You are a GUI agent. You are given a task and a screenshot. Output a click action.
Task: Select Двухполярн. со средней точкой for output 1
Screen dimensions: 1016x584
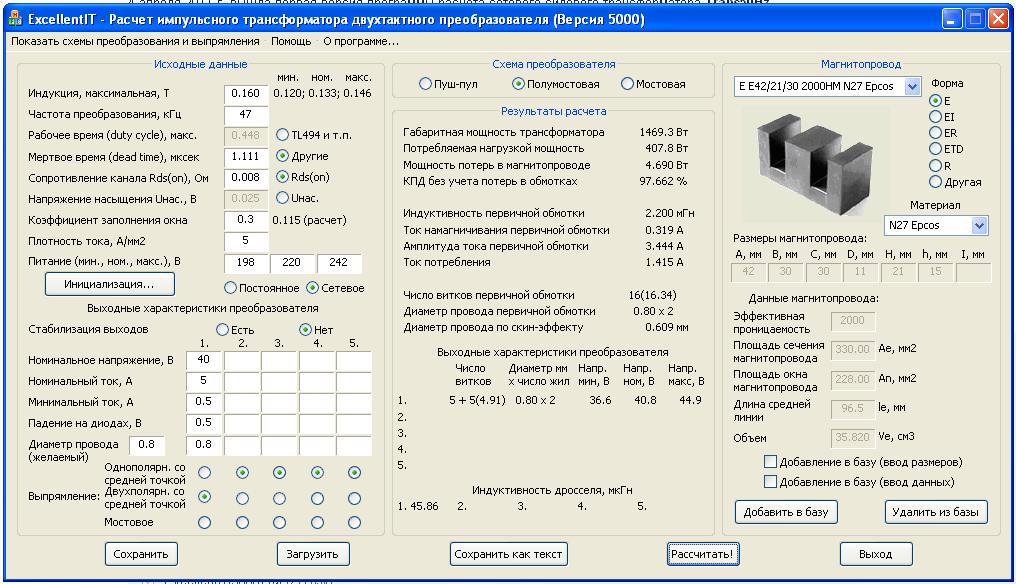coord(204,497)
